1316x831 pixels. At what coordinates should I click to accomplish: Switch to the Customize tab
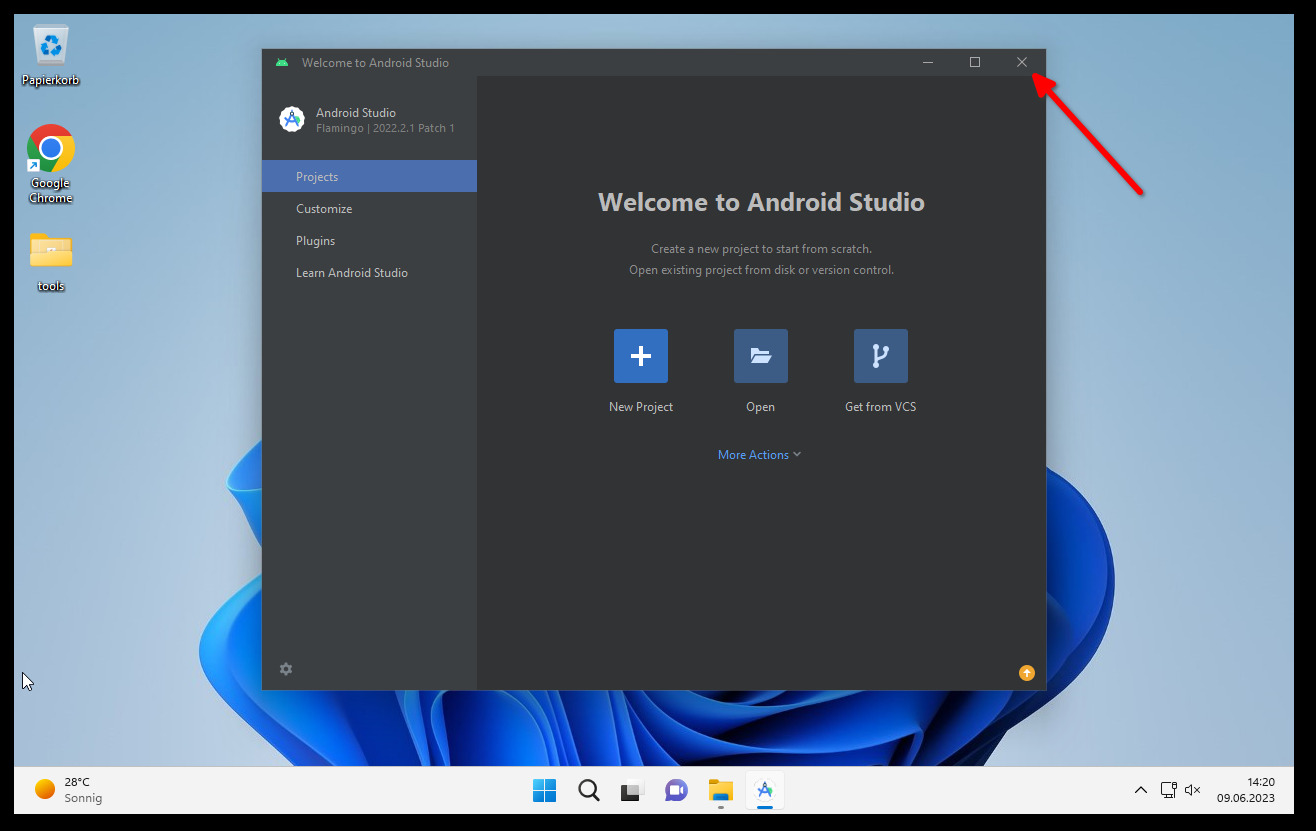(369, 208)
